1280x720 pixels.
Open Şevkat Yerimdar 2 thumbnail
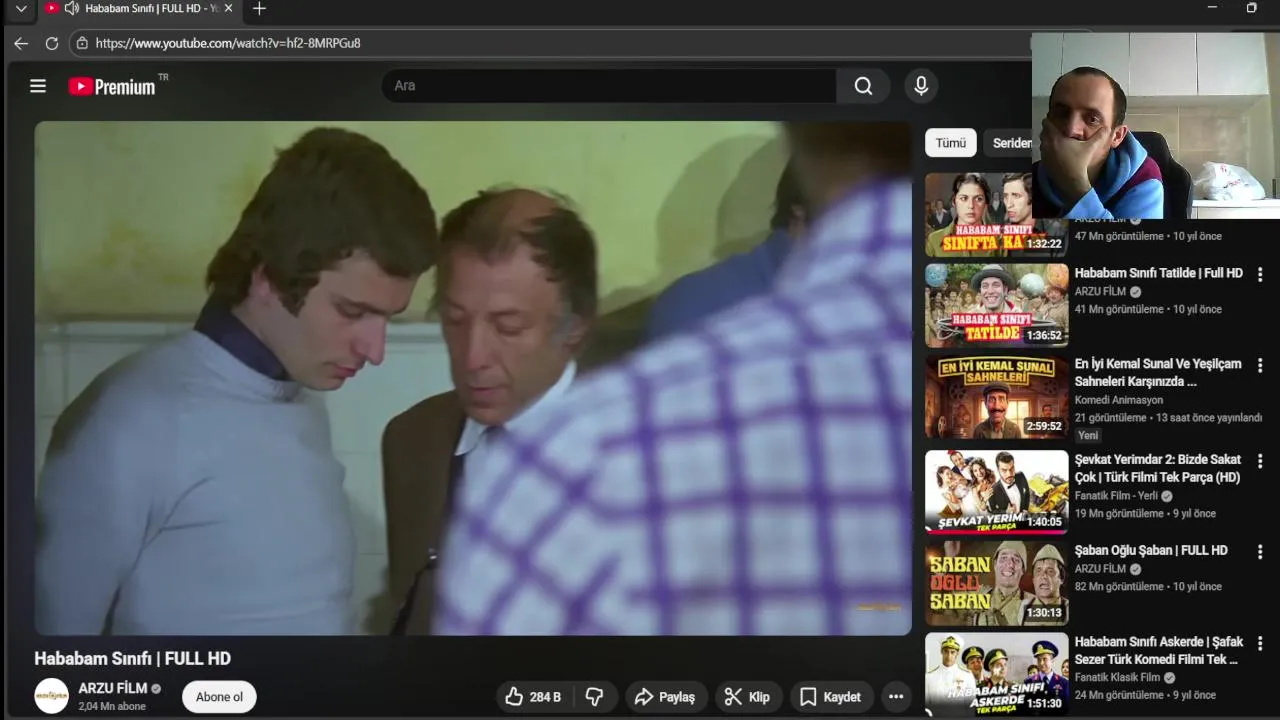click(x=997, y=491)
